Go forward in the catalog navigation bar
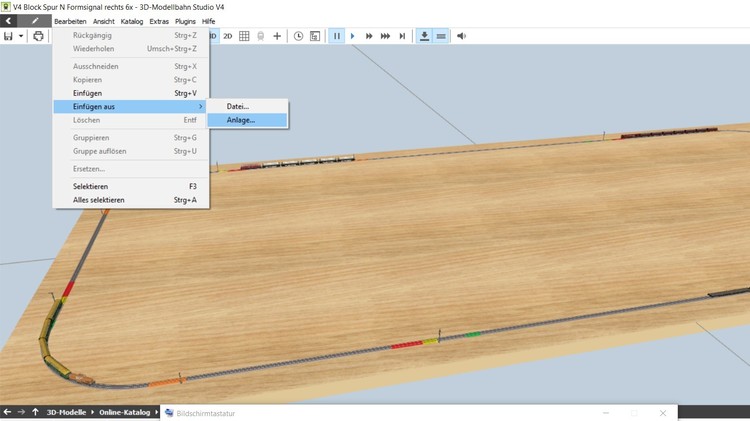The width and height of the screenshot is (750, 421). tap(21, 412)
